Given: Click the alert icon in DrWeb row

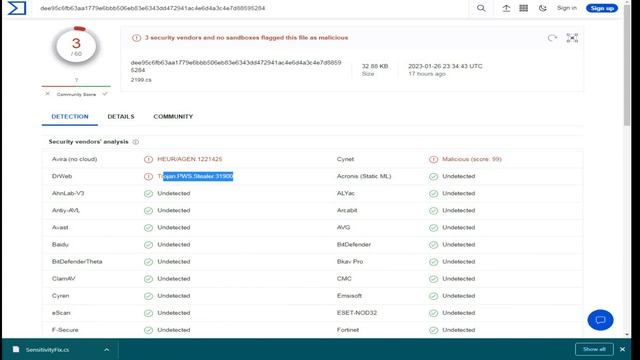Looking at the screenshot, I should (148, 177).
